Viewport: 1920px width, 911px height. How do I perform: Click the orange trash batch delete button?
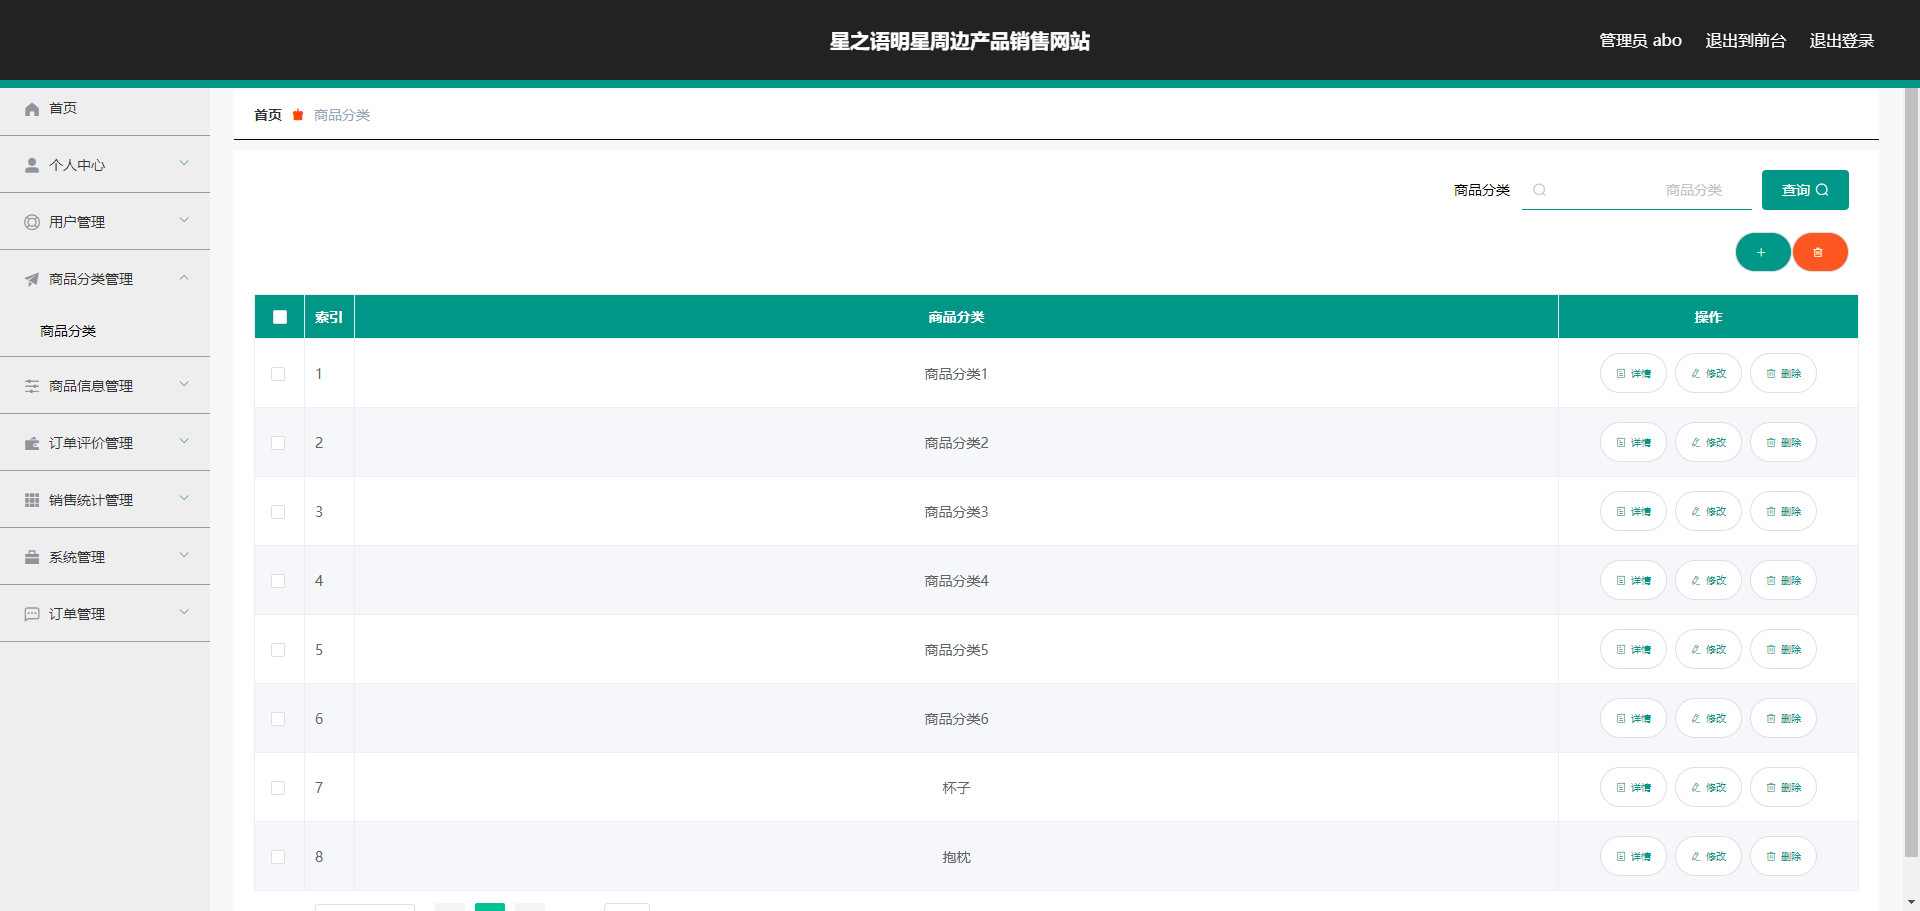coord(1819,252)
